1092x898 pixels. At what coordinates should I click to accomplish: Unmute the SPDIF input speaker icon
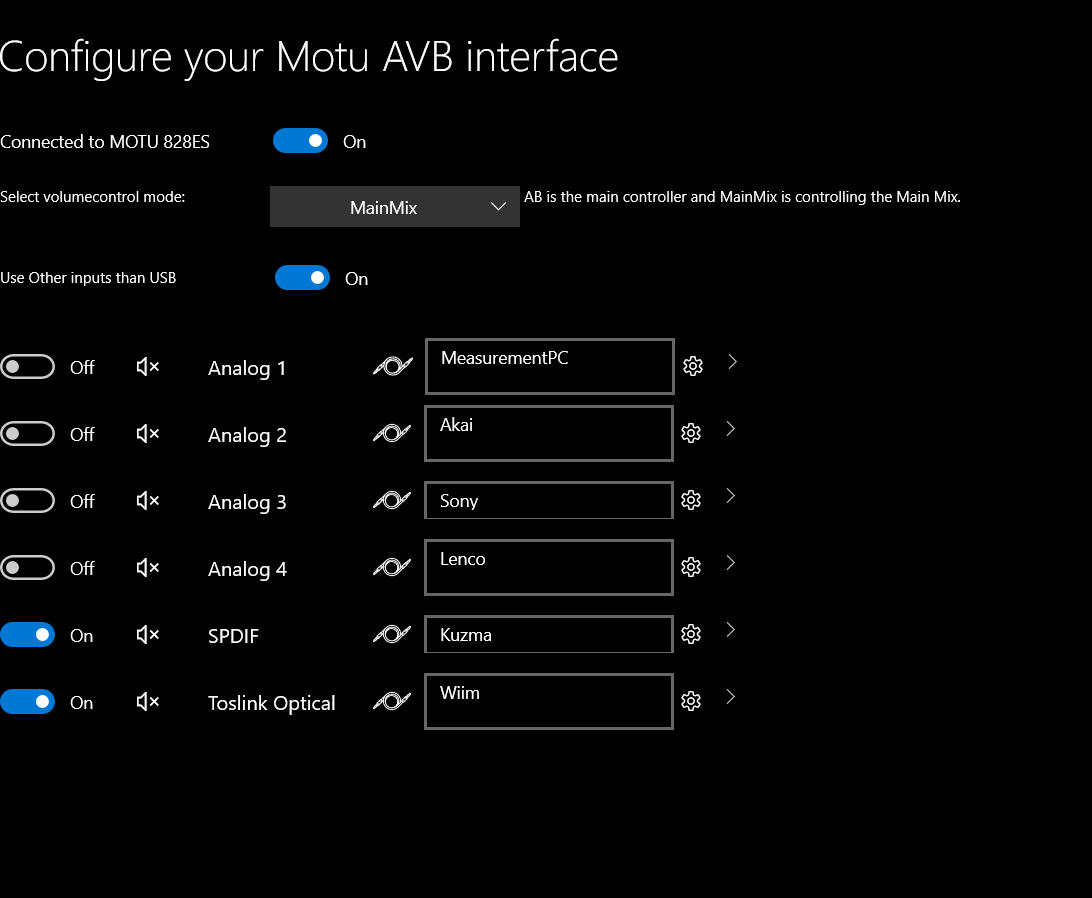click(x=148, y=635)
